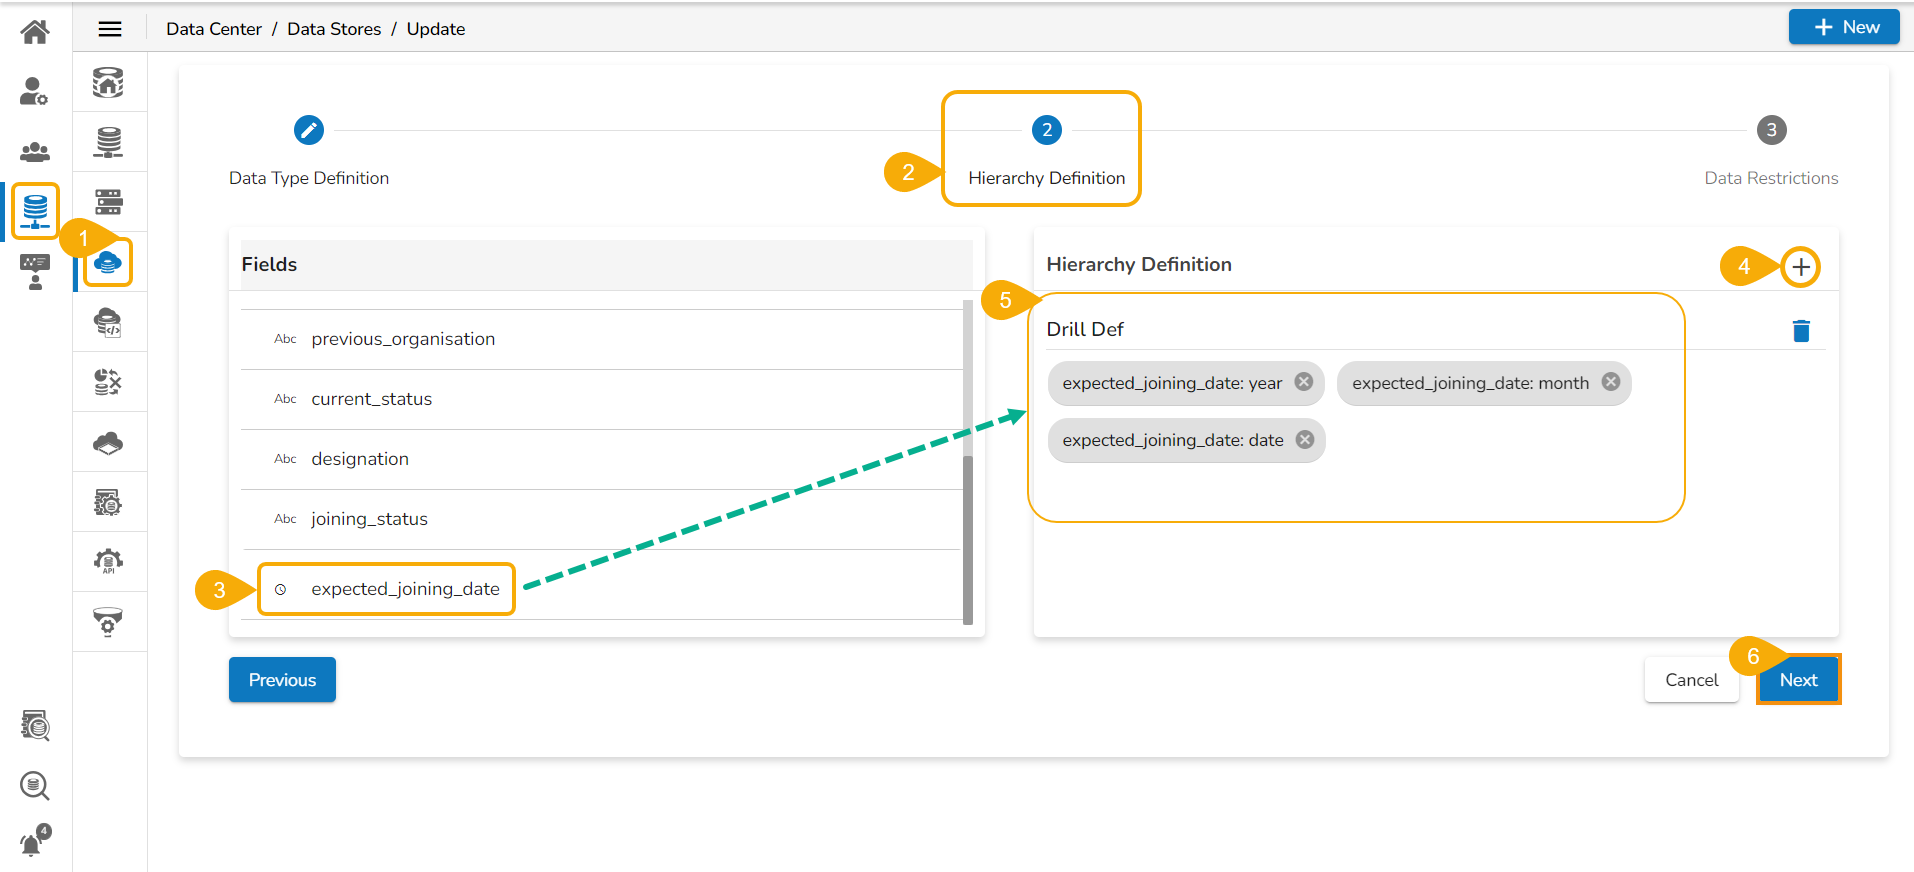
Task: Go to the Home icon
Action: [35, 32]
